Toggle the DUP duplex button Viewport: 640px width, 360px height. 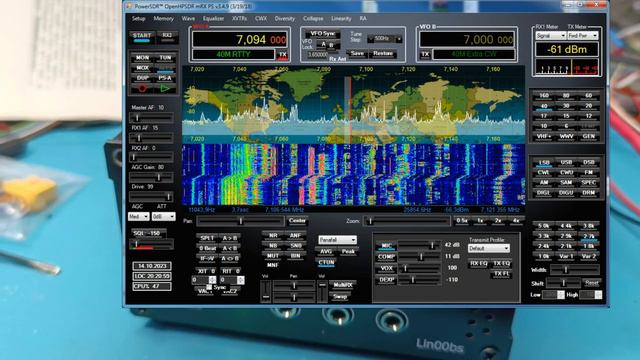[142, 78]
